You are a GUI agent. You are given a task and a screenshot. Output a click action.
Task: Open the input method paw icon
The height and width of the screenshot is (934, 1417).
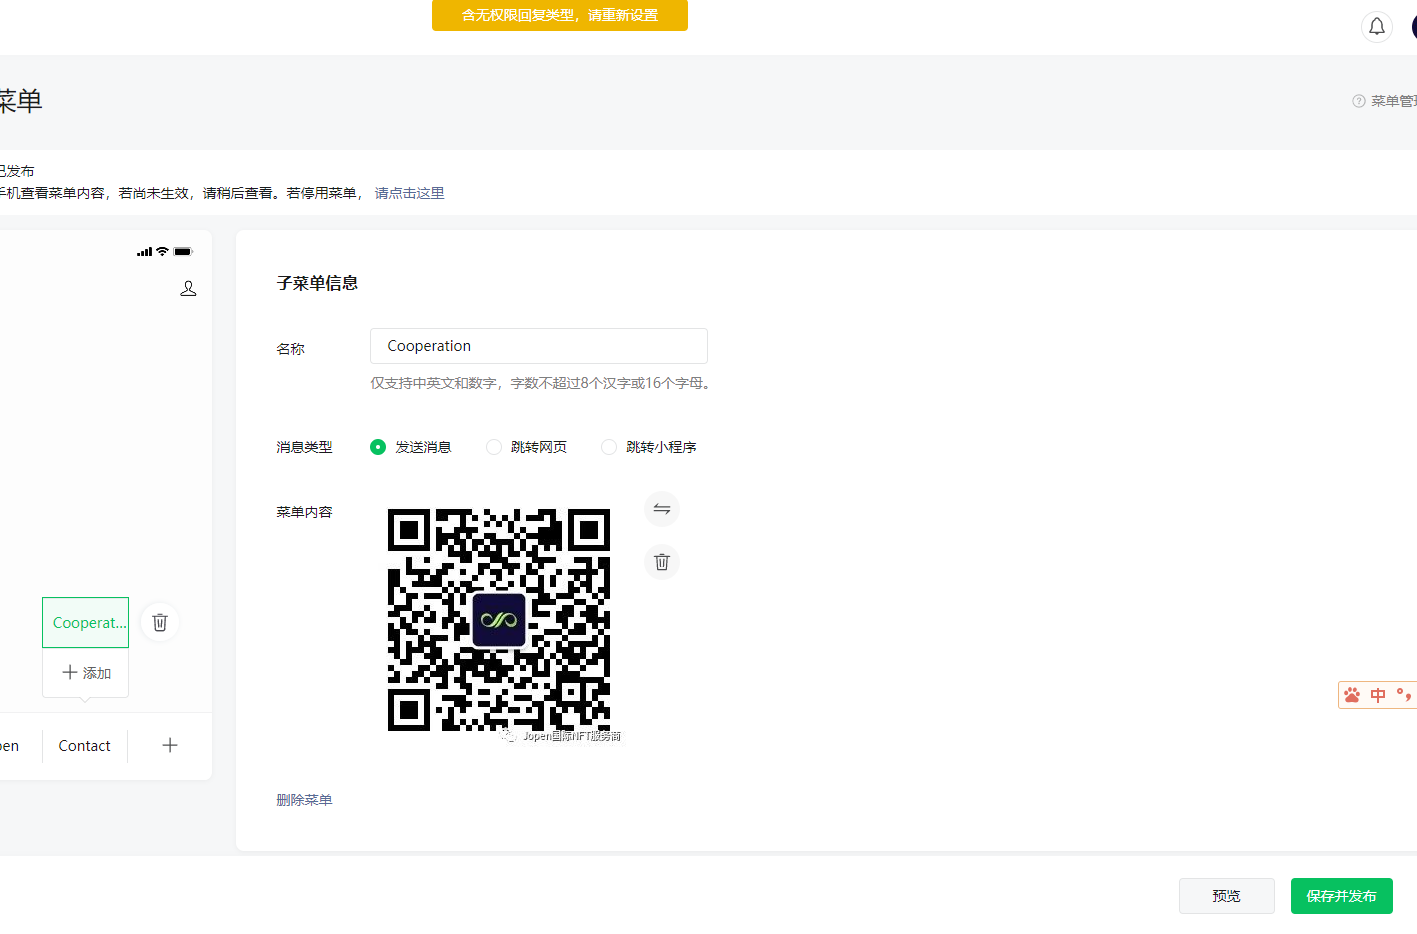click(x=1353, y=695)
